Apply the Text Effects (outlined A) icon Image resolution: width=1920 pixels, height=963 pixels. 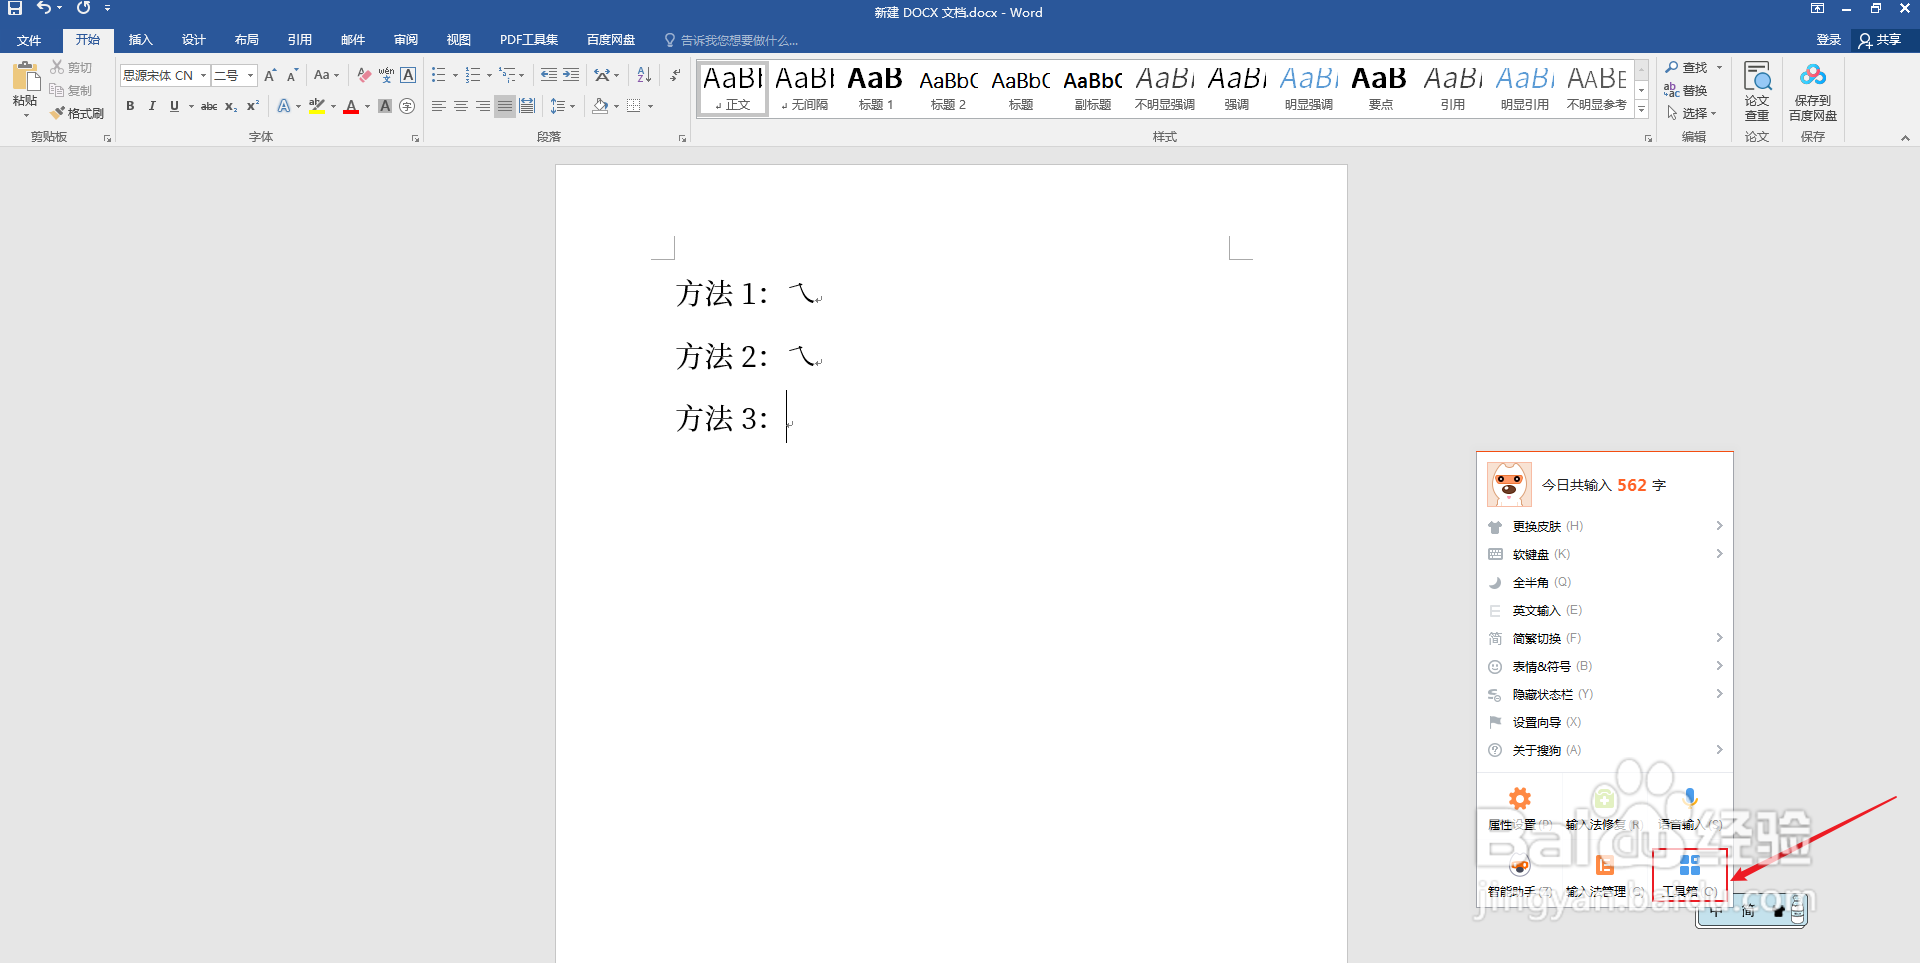(284, 106)
